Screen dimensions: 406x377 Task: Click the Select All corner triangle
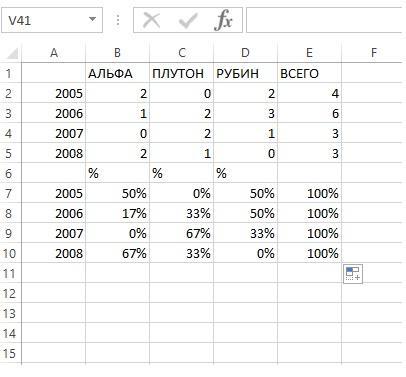11,53
